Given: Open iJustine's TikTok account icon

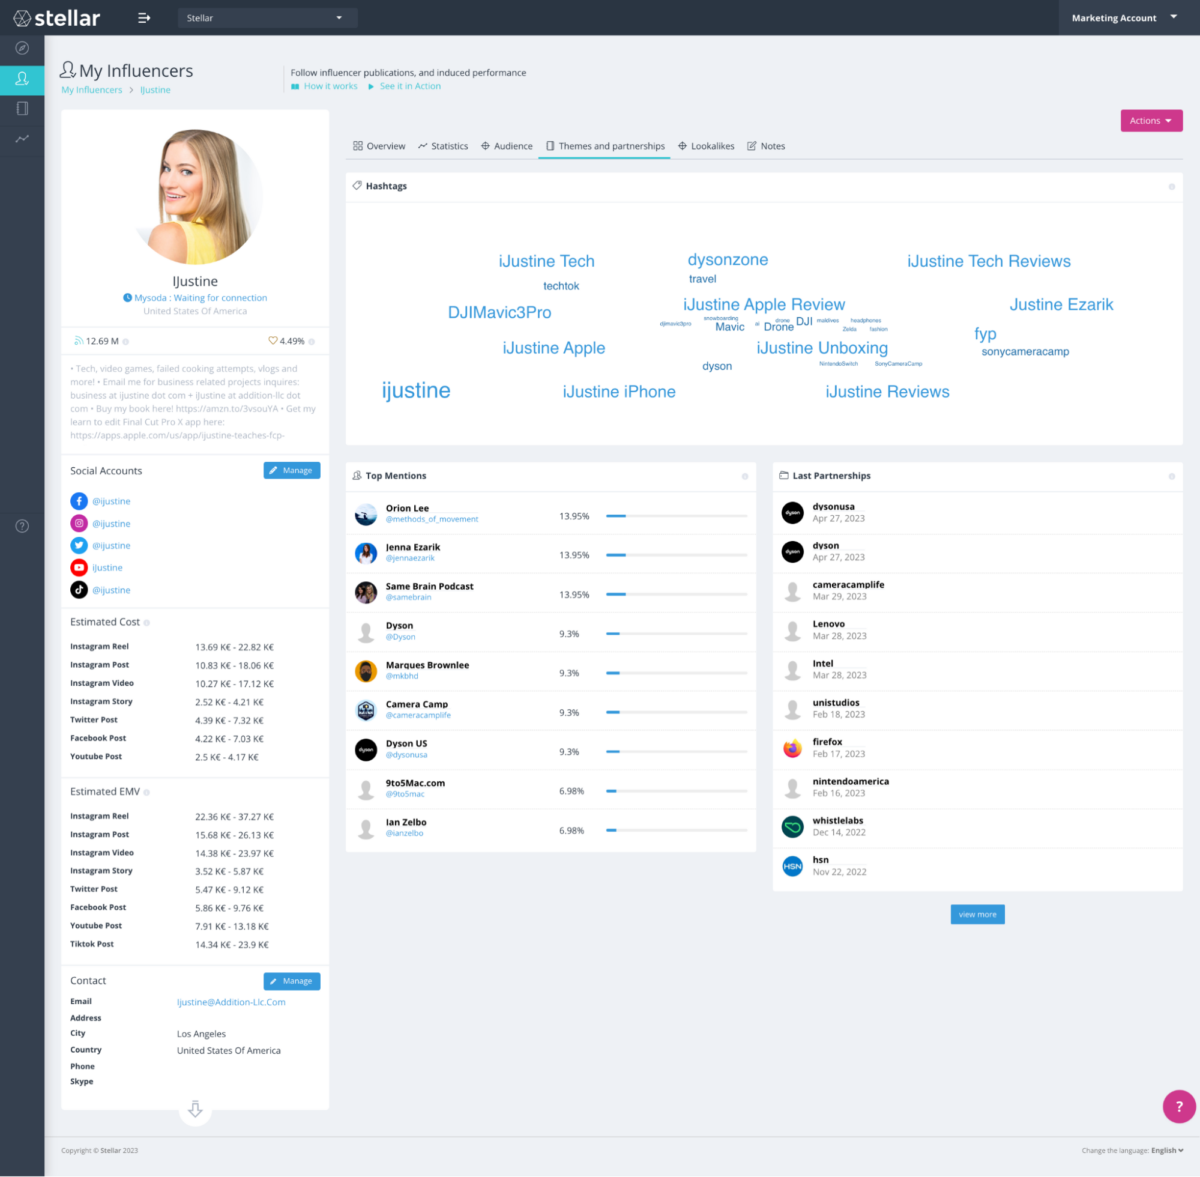Looking at the screenshot, I should 79,590.
